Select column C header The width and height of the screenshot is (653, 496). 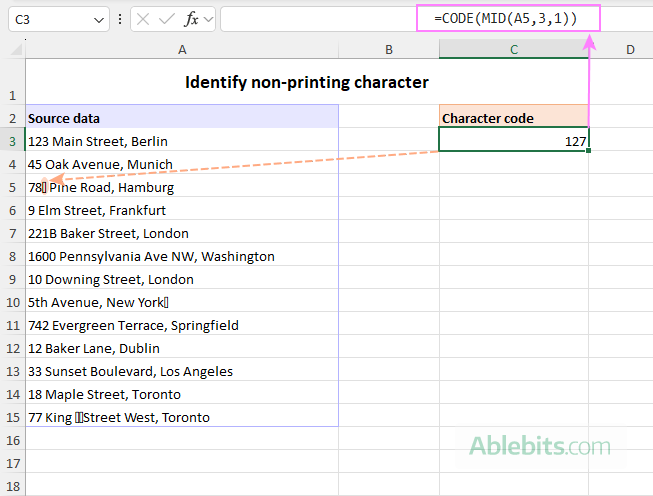point(514,50)
